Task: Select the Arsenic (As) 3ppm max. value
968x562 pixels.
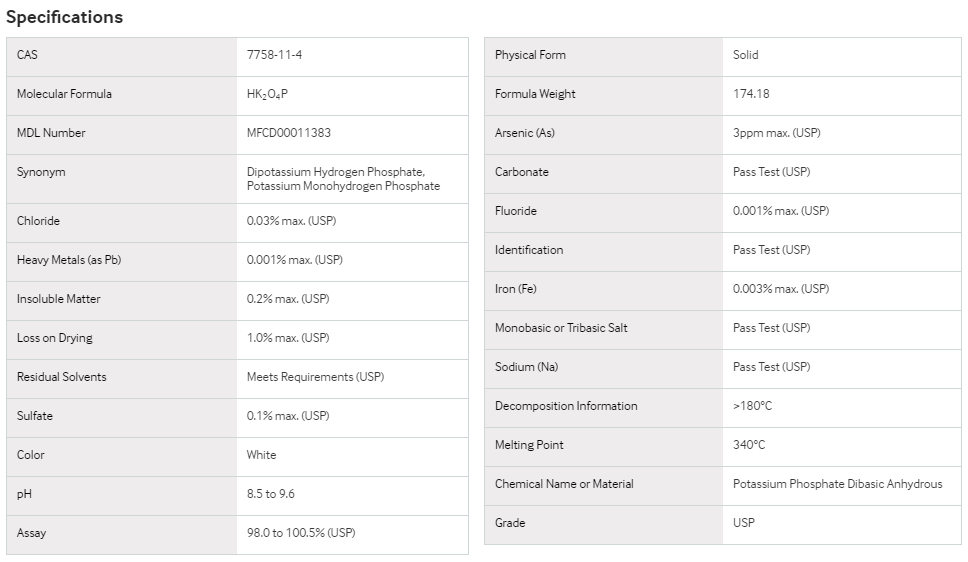Action: point(777,133)
